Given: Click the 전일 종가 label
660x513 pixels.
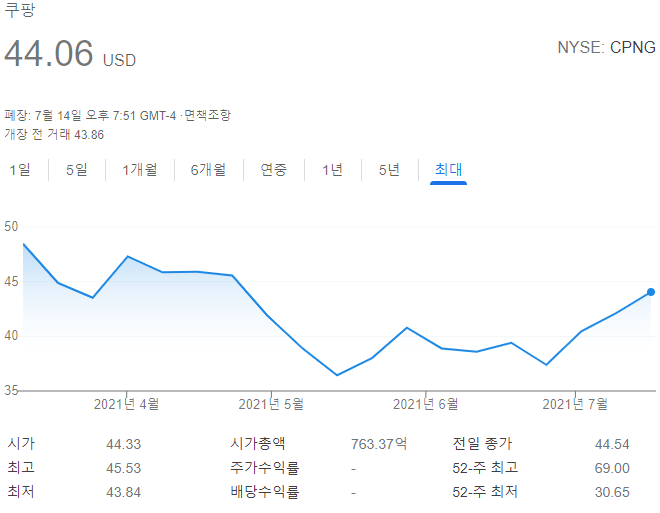Looking at the screenshot, I should [482, 443].
